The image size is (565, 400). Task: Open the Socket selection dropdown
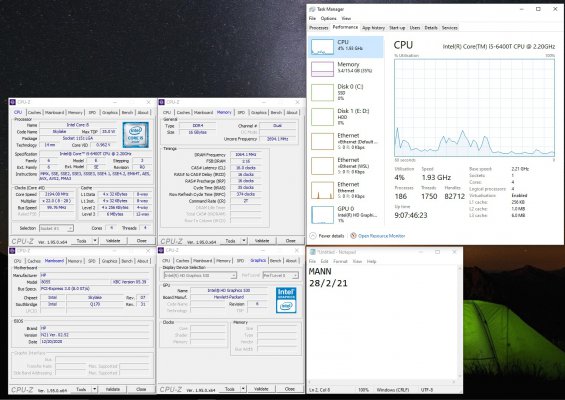click(x=56, y=228)
